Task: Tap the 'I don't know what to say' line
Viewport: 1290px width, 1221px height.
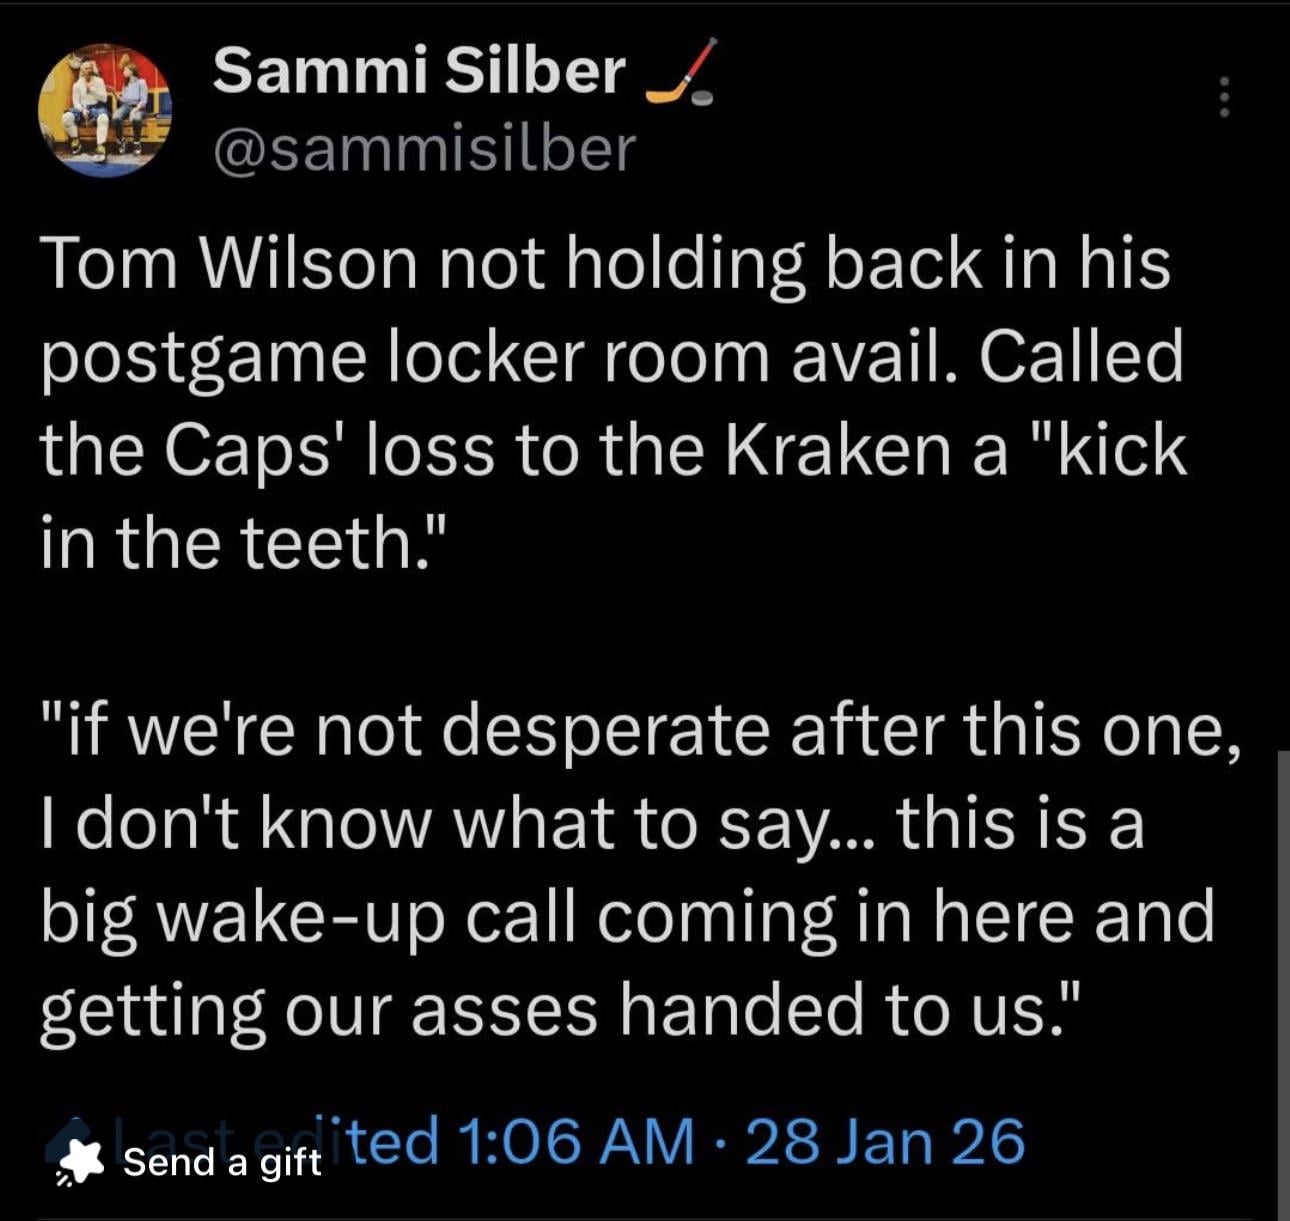Action: click(x=592, y=824)
